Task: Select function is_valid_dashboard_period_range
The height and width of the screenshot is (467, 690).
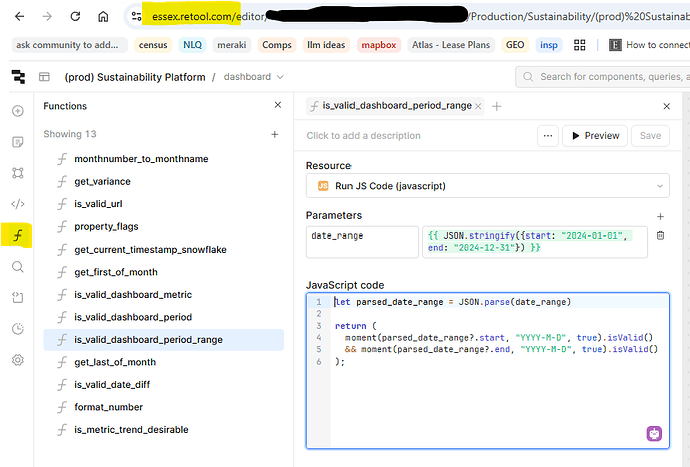Action: pyautogui.click(x=163, y=340)
